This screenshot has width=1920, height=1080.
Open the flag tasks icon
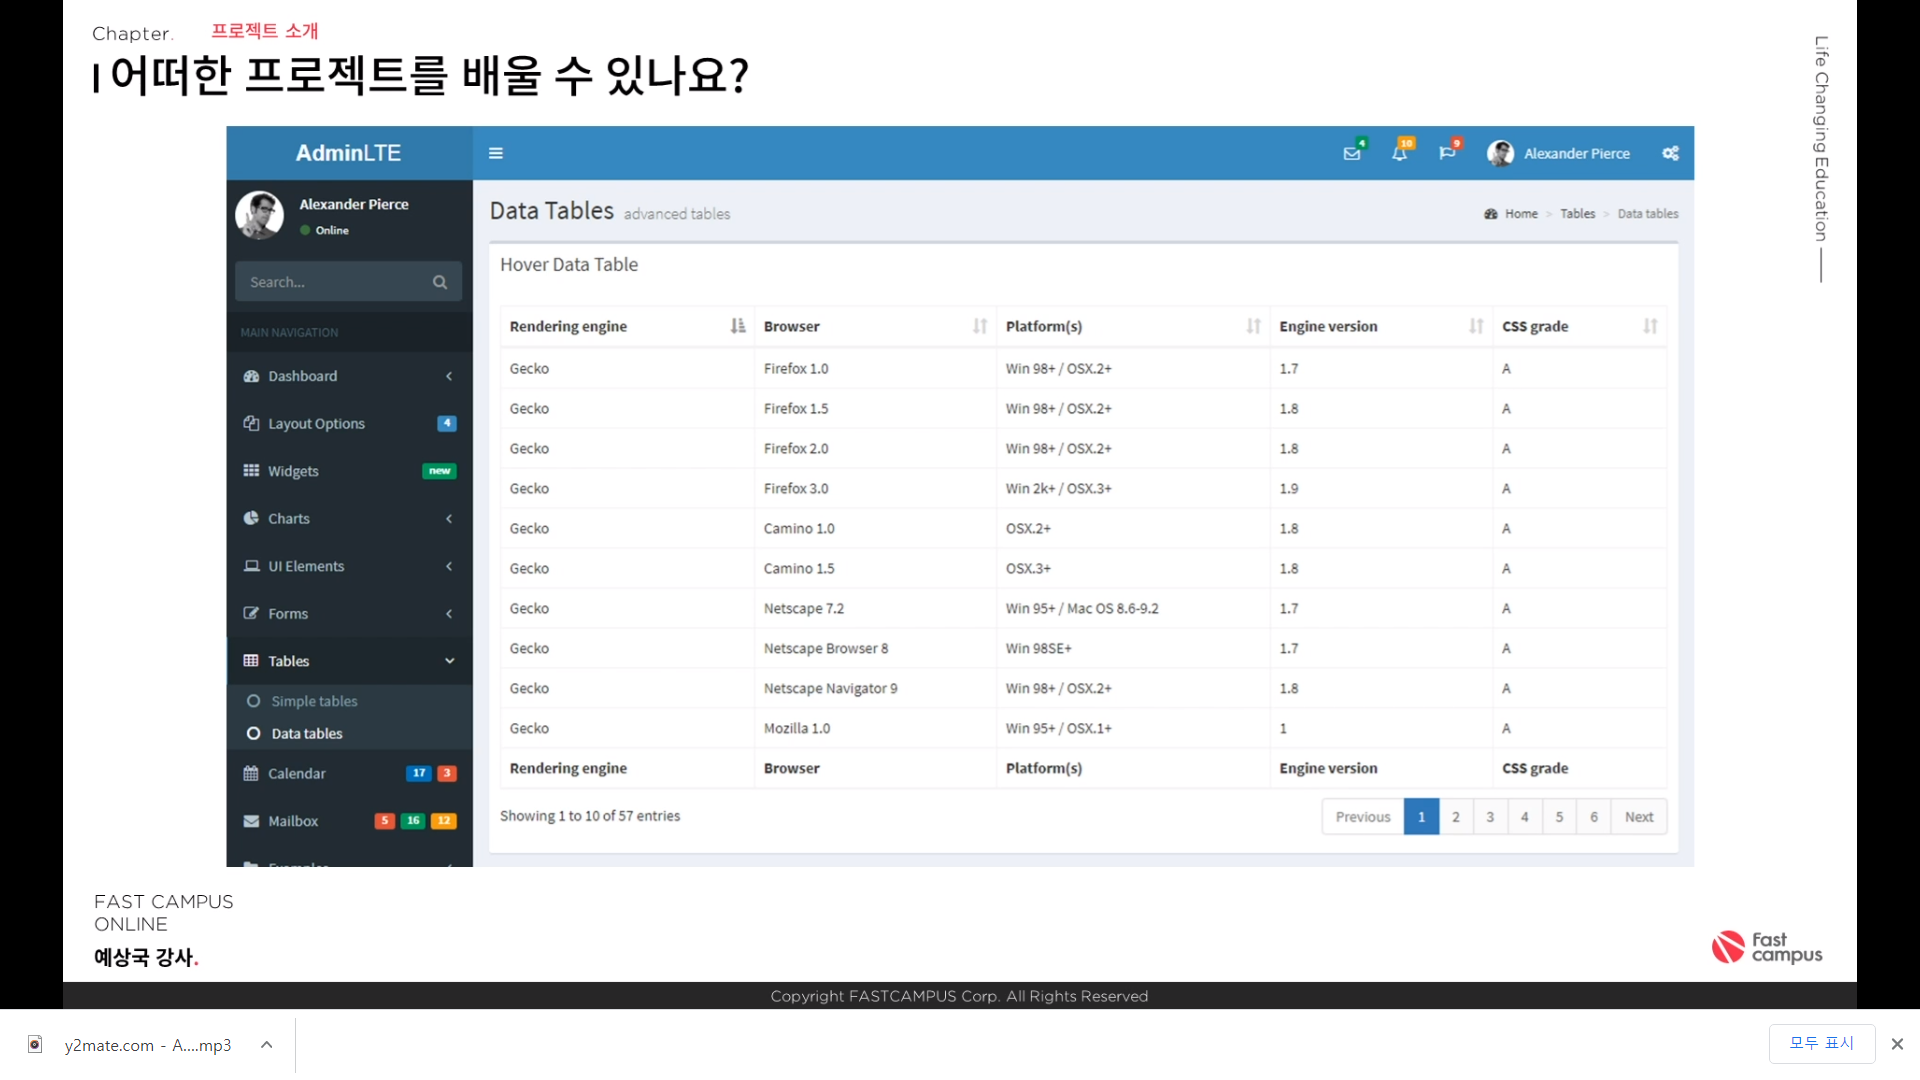tap(1446, 153)
